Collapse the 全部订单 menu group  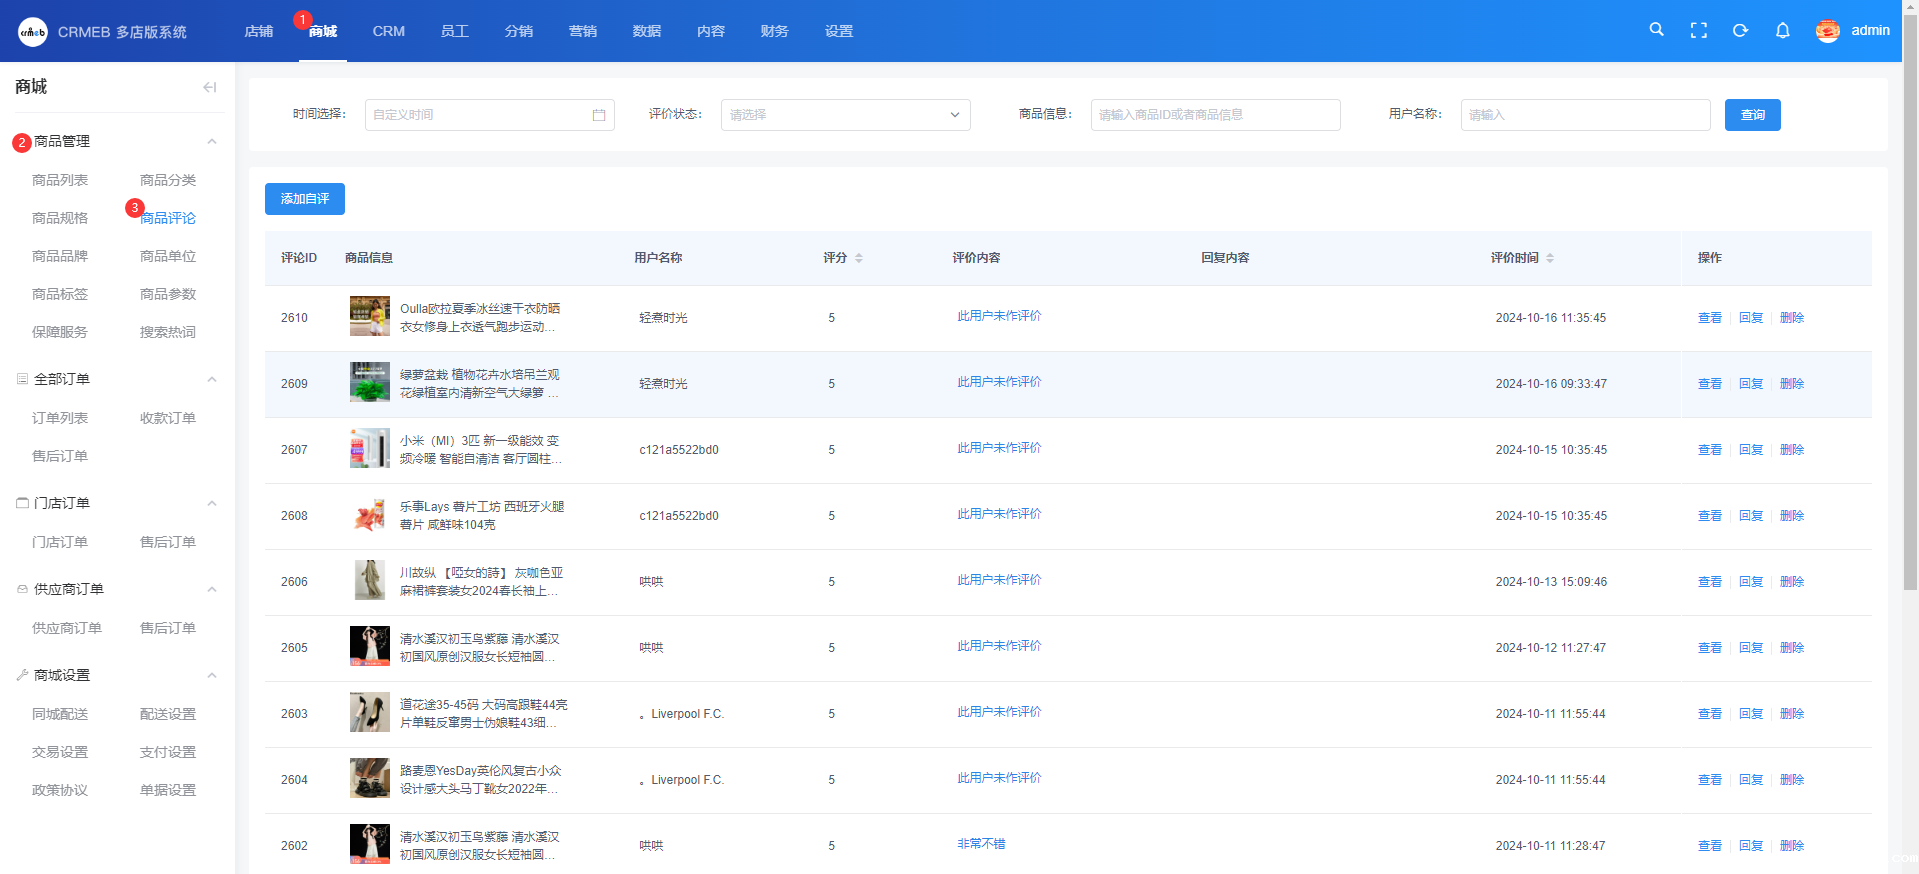point(211,380)
